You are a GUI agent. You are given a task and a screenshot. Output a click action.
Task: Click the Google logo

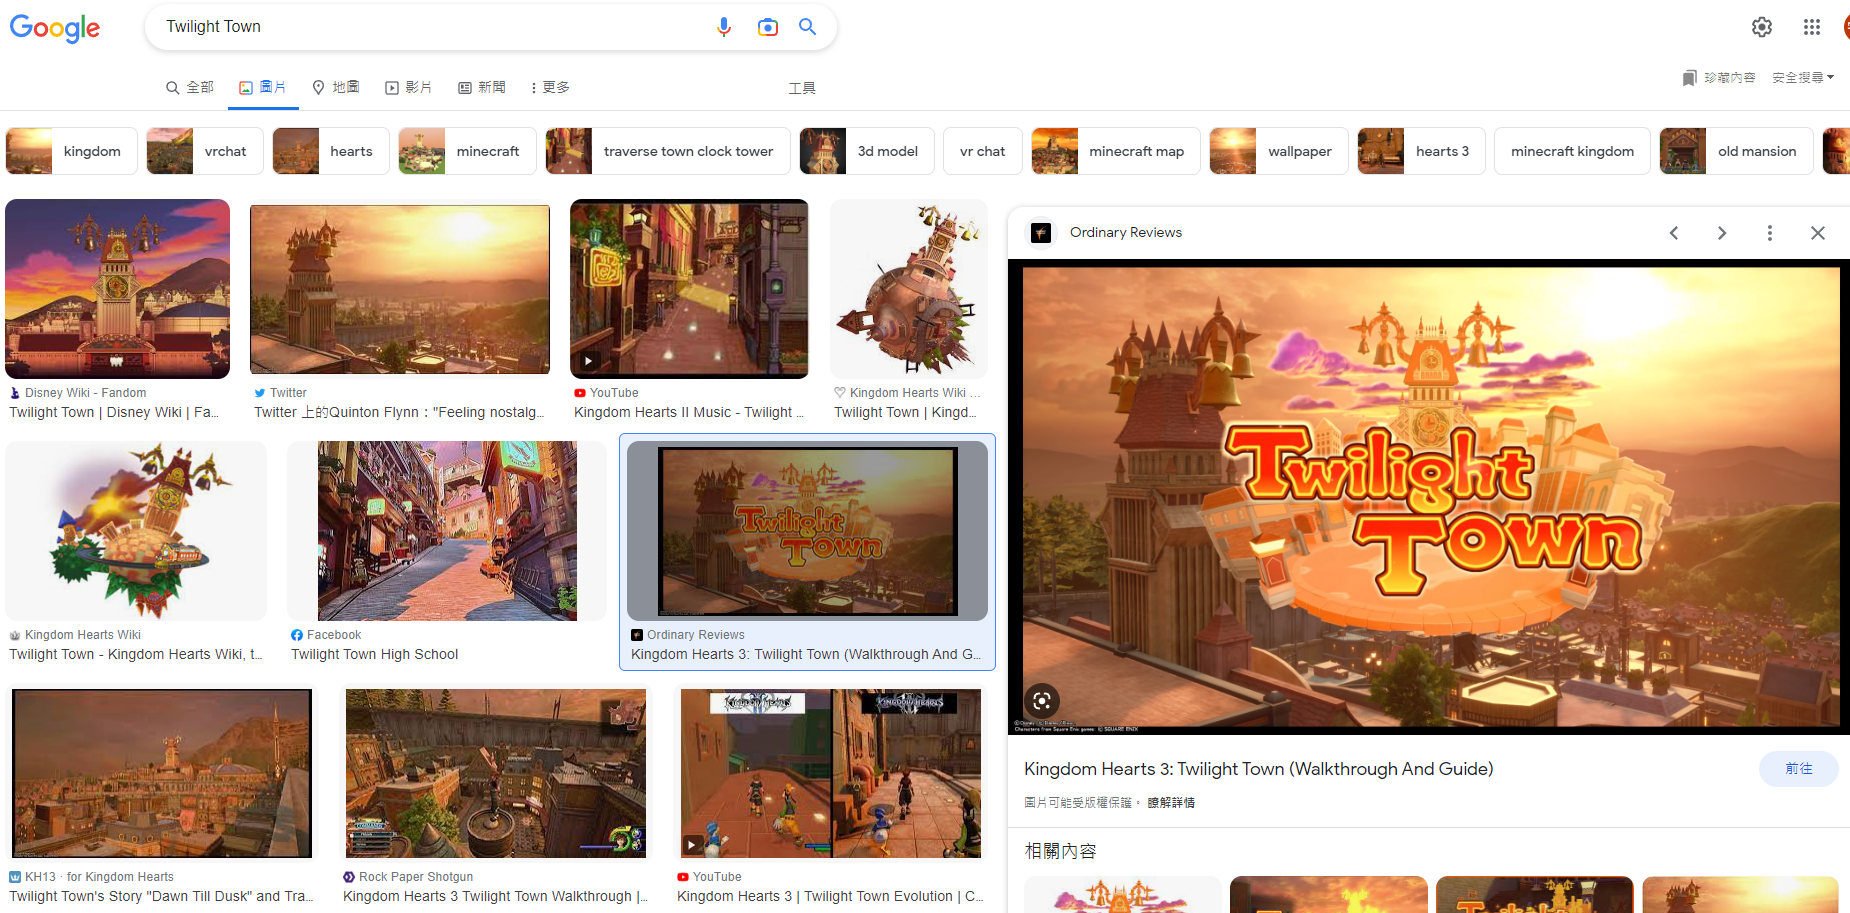(x=55, y=28)
